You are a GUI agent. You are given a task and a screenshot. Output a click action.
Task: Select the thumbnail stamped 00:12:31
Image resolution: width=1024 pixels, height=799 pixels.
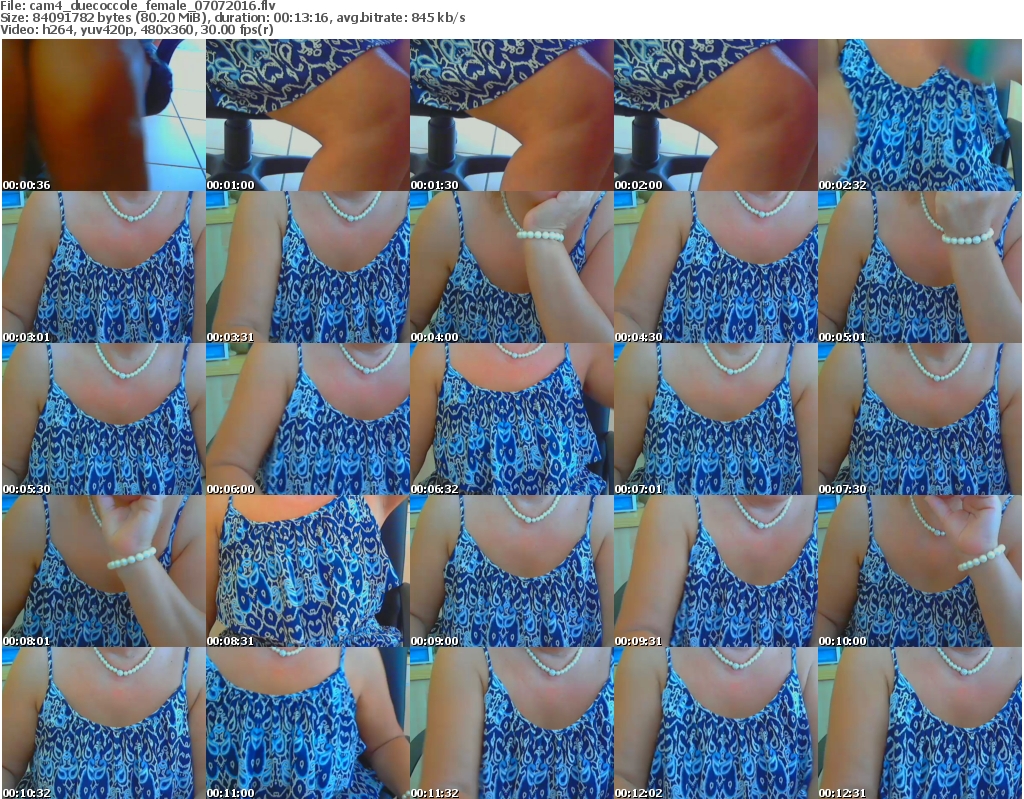tap(920, 723)
